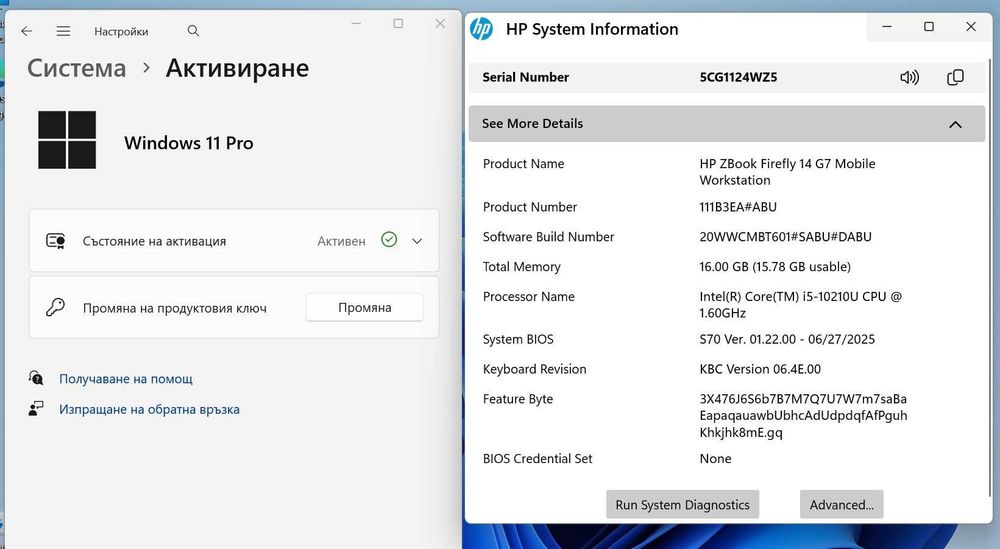Click the HP logo in title bar

point(482,29)
